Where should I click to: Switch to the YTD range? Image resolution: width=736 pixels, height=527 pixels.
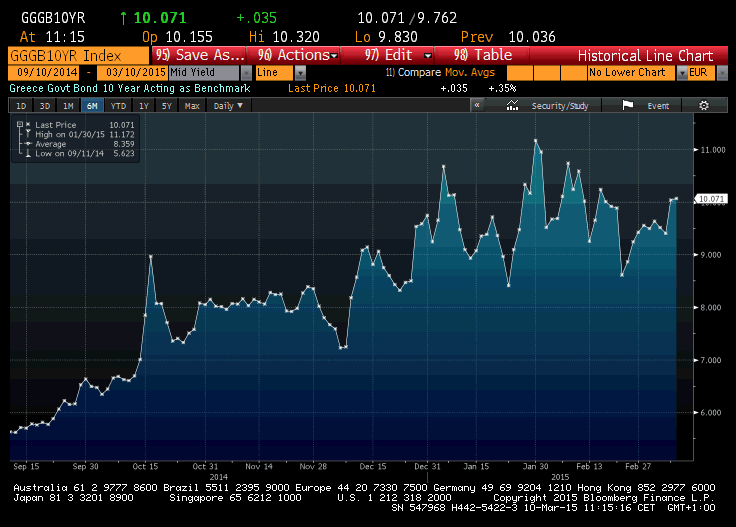(x=118, y=106)
